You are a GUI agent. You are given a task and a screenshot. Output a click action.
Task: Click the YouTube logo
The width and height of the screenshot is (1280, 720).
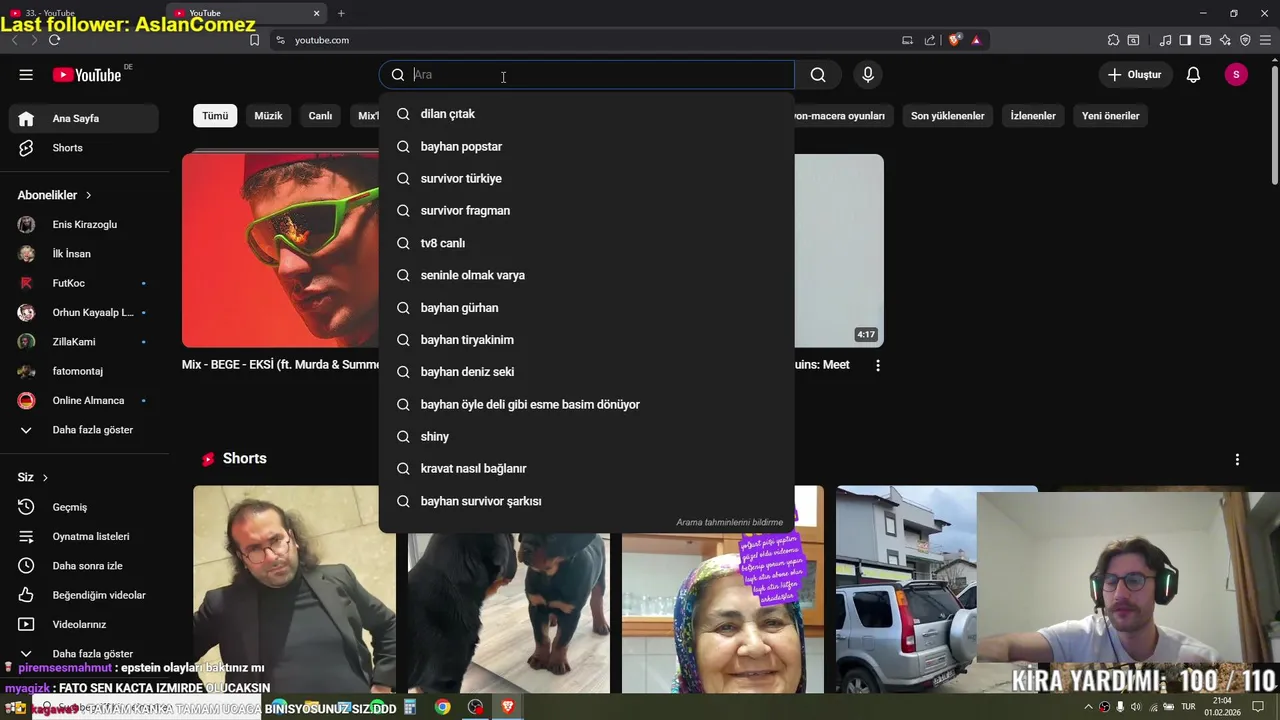point(87,75)
